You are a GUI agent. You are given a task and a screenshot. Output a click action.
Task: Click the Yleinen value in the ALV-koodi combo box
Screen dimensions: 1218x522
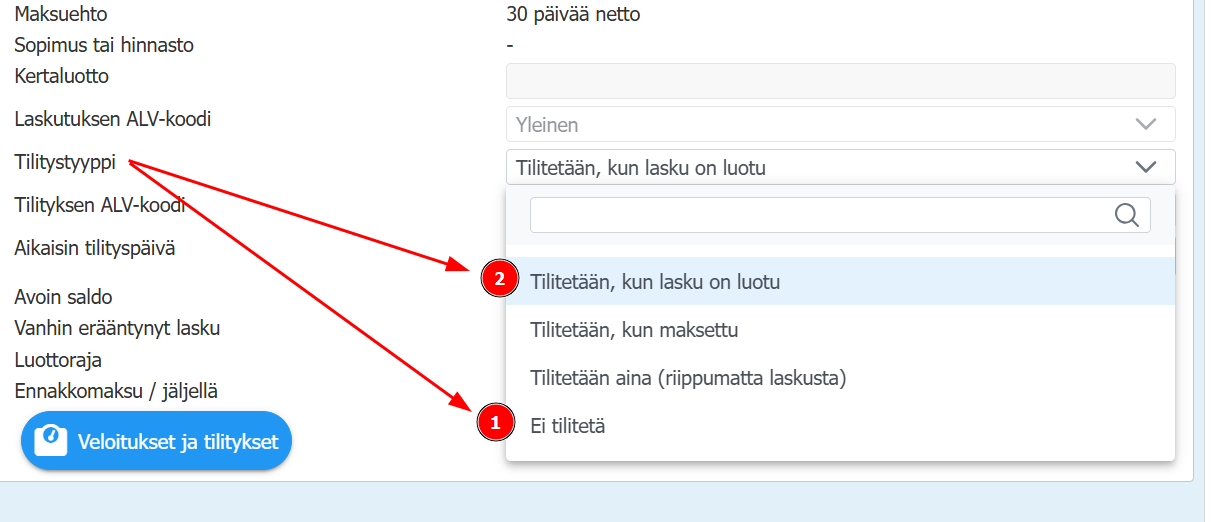pos(547,125)
